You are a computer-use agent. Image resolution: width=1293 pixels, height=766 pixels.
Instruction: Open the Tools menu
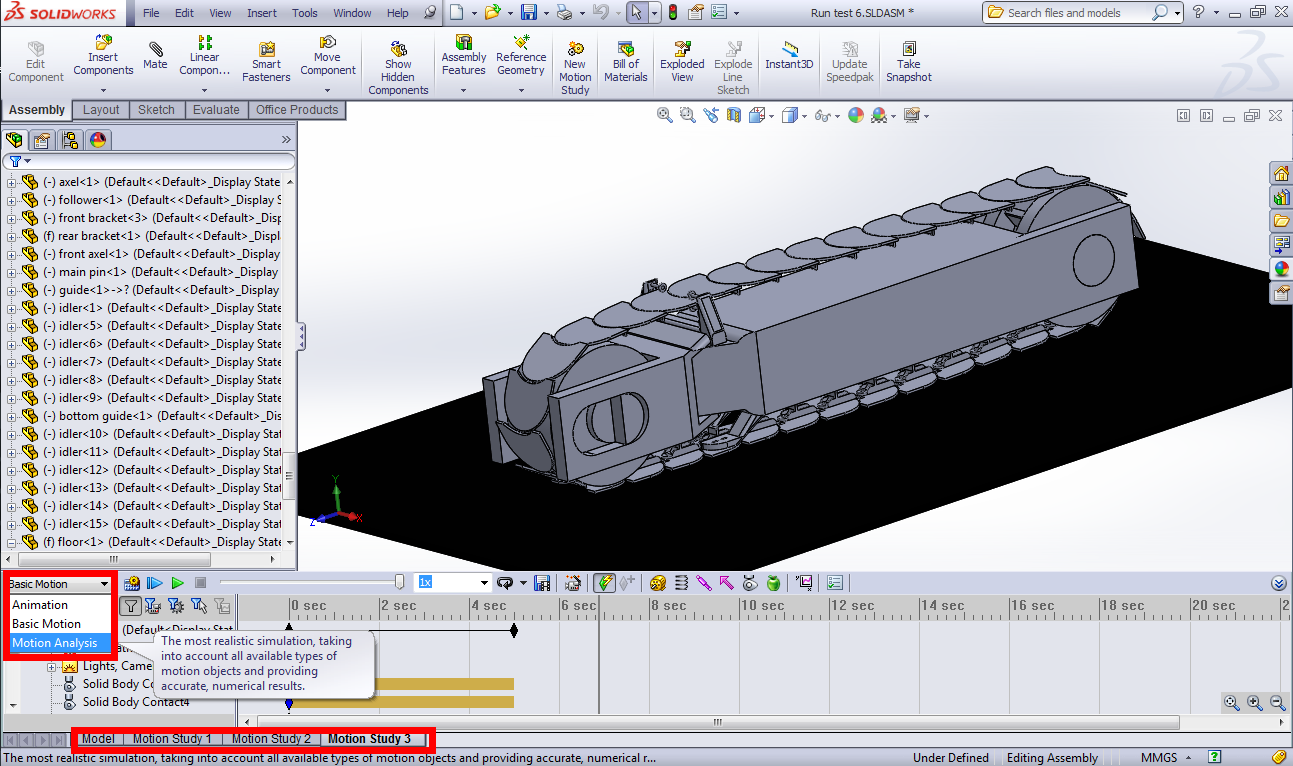(305, 13)
